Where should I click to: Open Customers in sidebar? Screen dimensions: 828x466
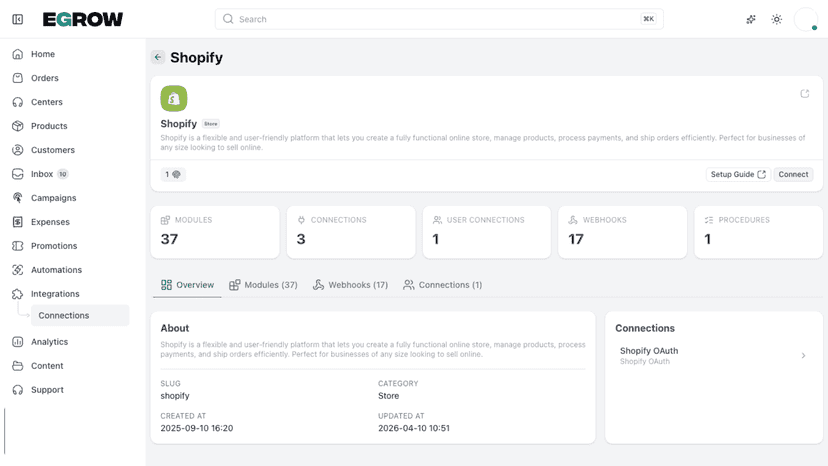[53, 150]
